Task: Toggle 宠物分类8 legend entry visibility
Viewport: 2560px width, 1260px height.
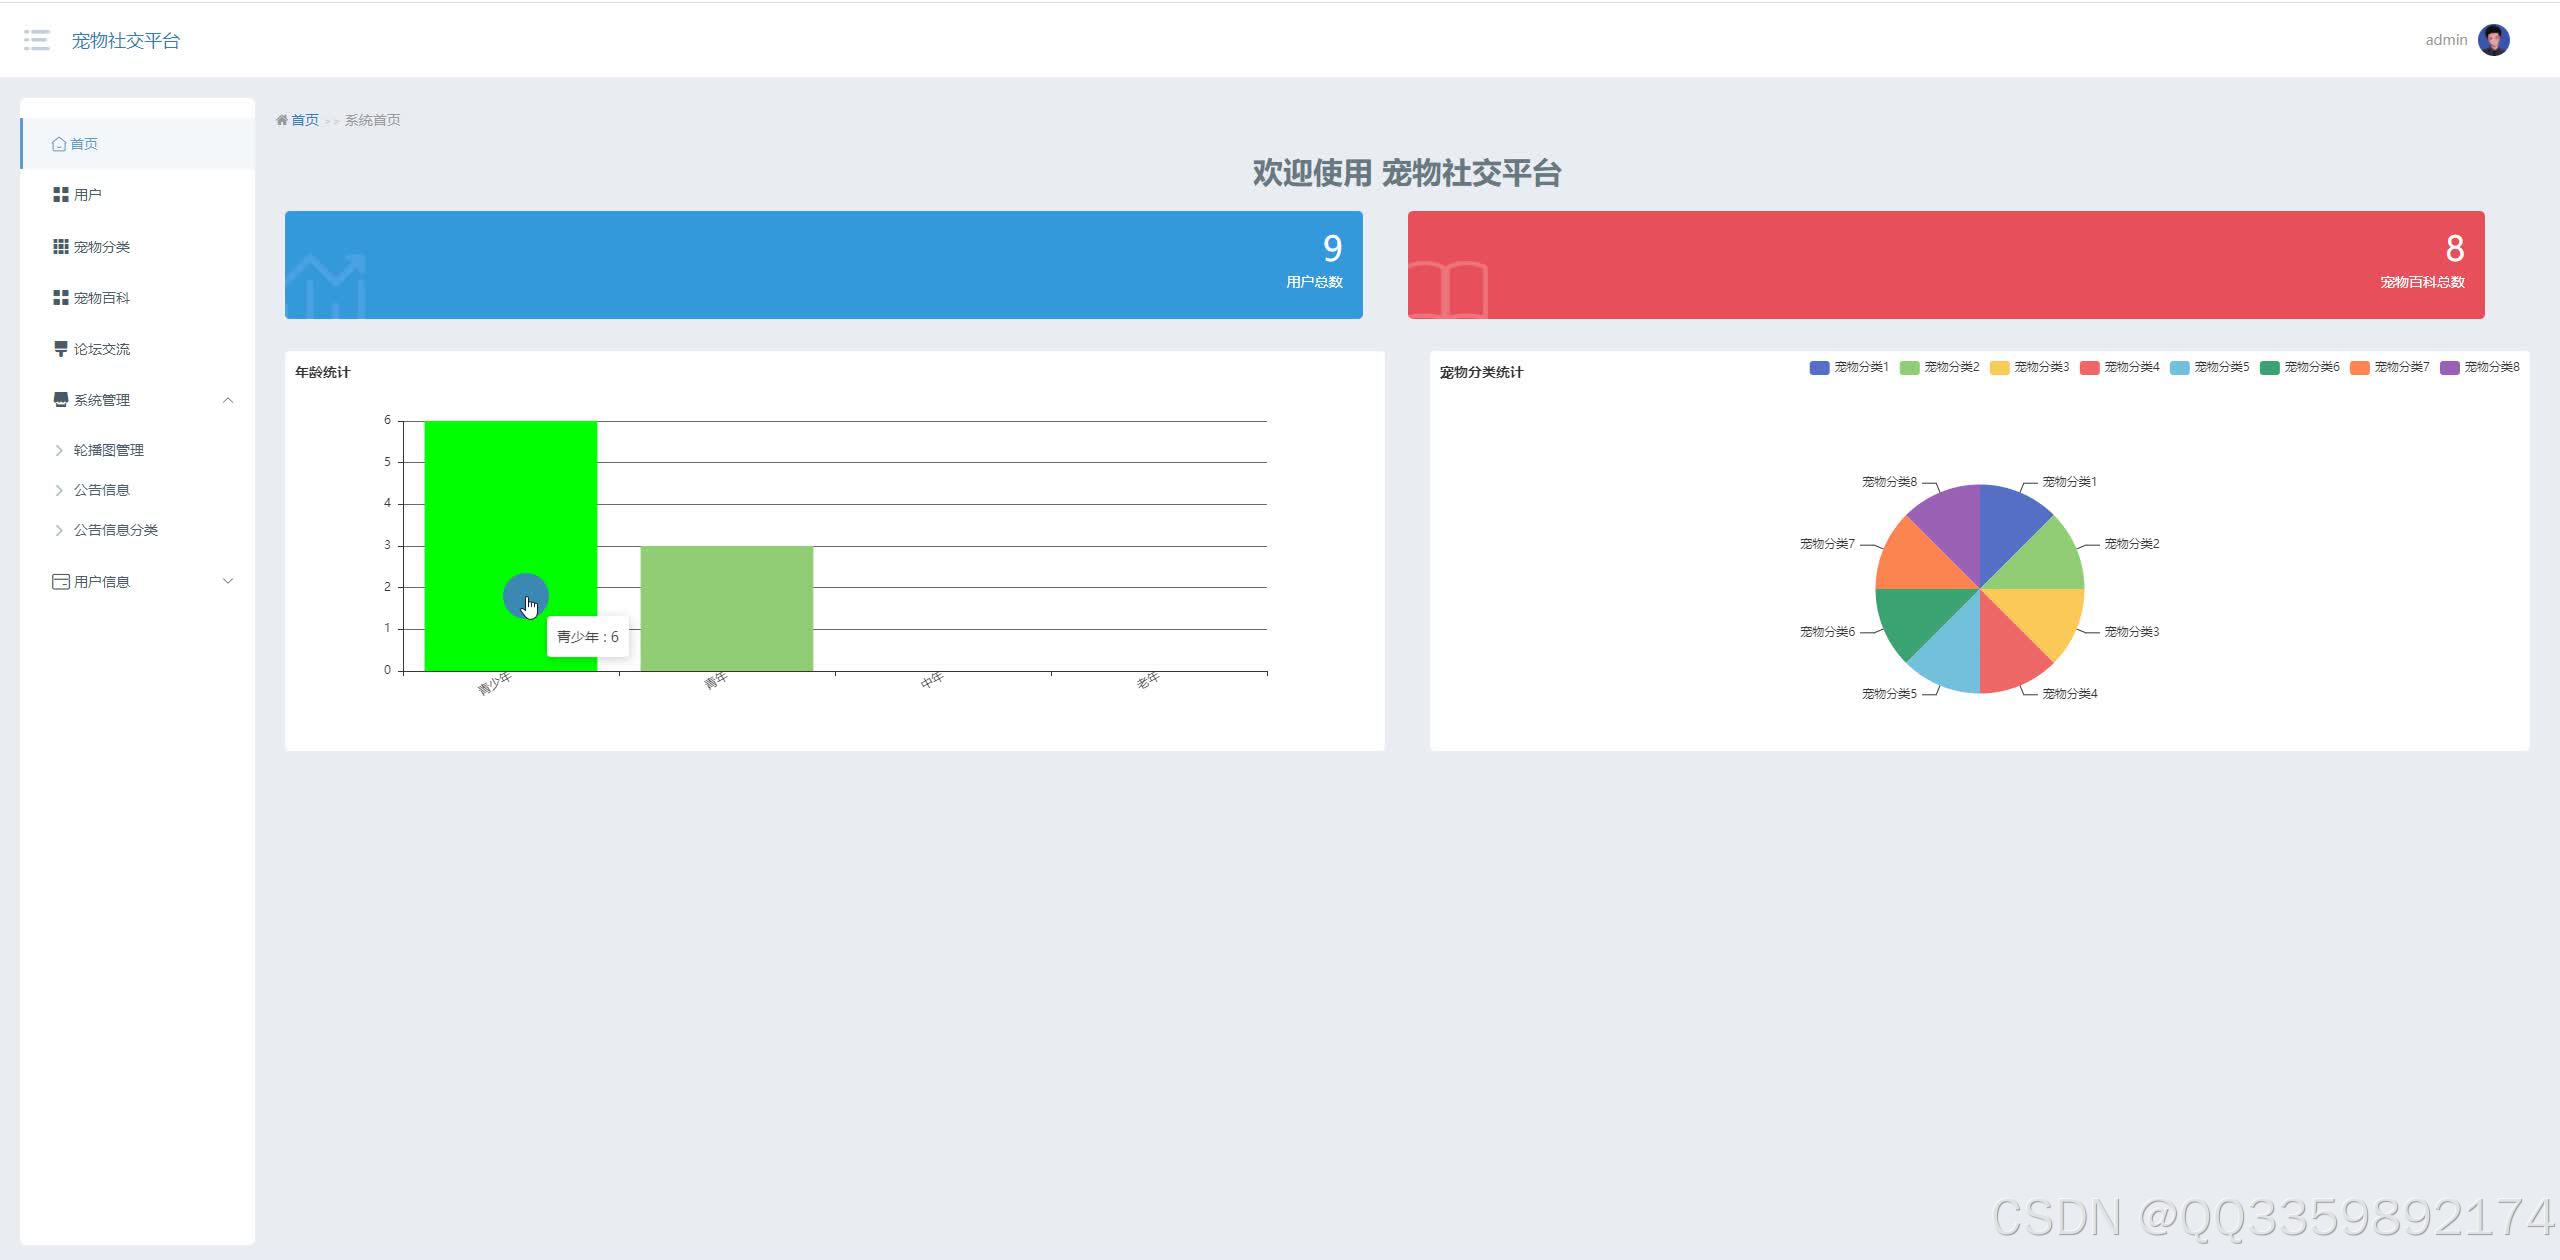Action: [x=2479, y=367]
